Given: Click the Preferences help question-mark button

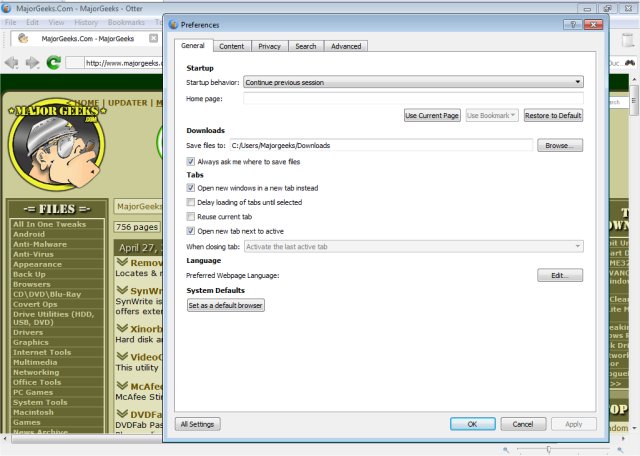Looking at the screenshot, I should point(573,24).
